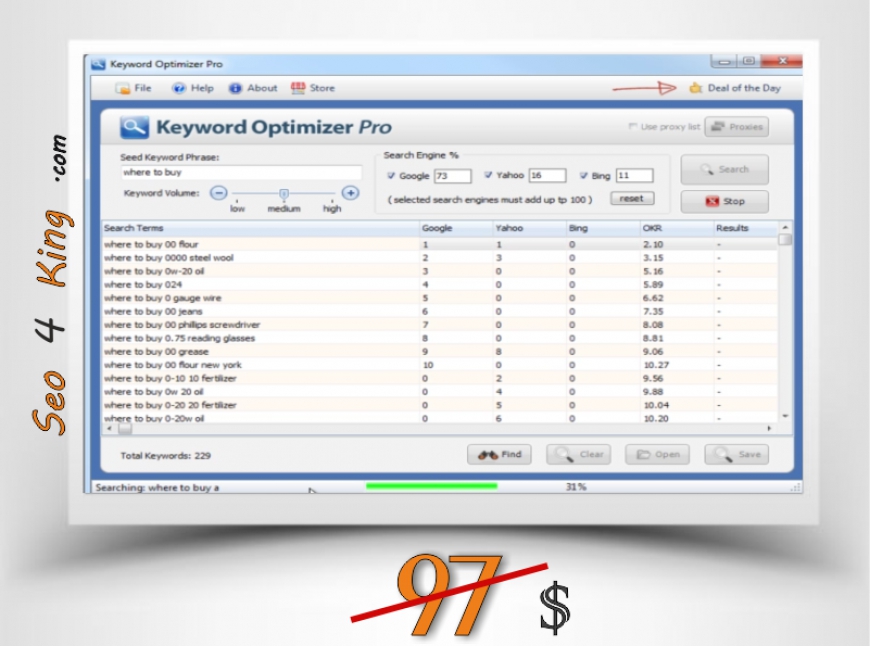Sort by Search Terms column header
This screenshot has width=870, height=646.
pyautogui.click(x=260, y=228)
